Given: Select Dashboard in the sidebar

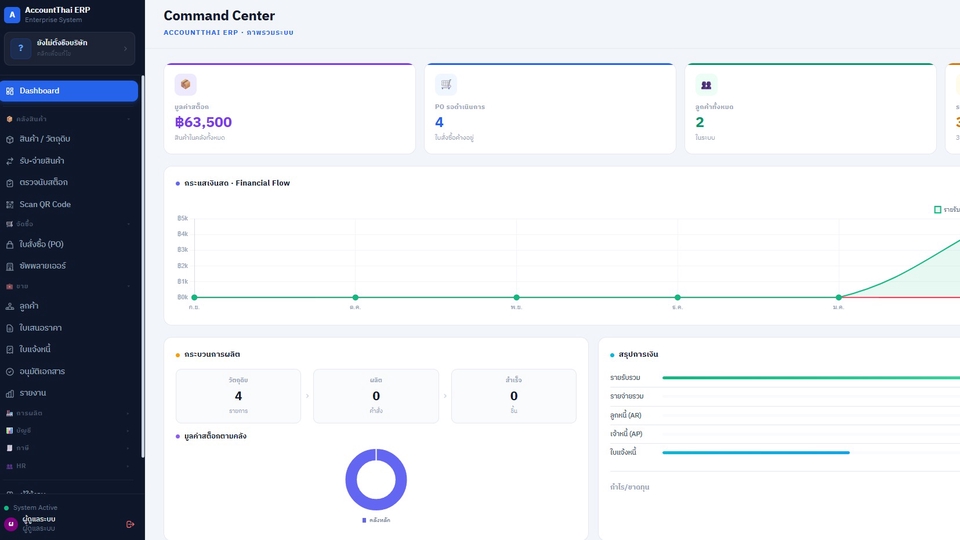Looking at the screenshot, I should (x=69, y=91).
